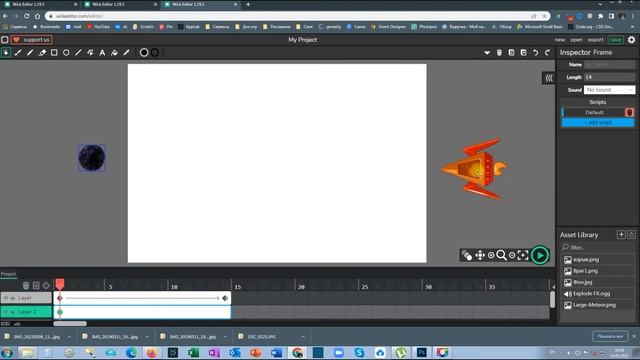Open the fill color swatch

pos(144,53)
